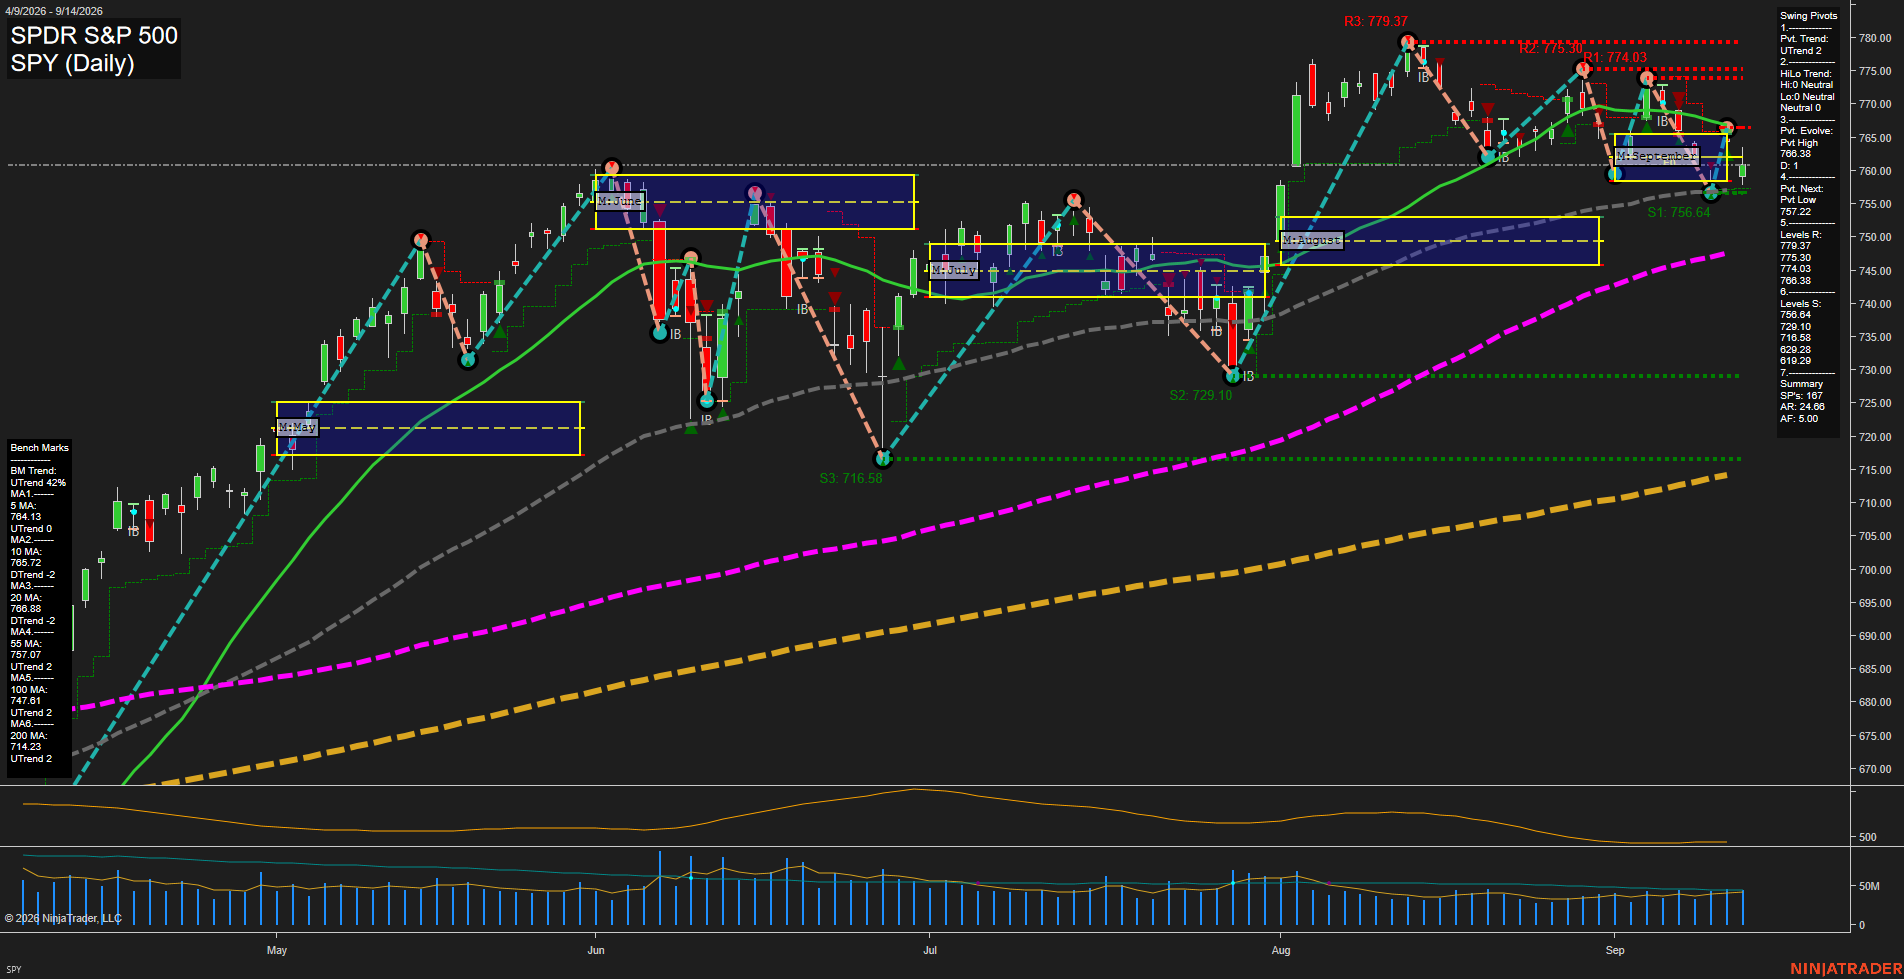
Task: Select the 4/9/2026 - 9/14/2026 date range text
Action: point(53,11)
